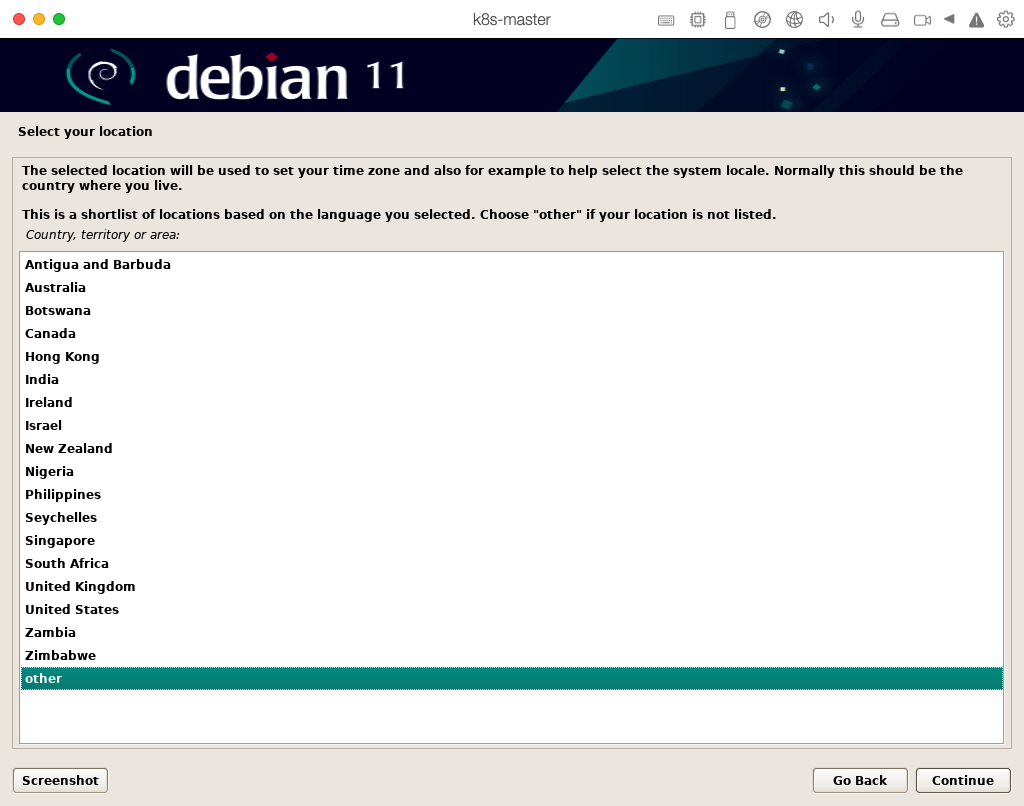Choose United Kingdom as location

511,587
